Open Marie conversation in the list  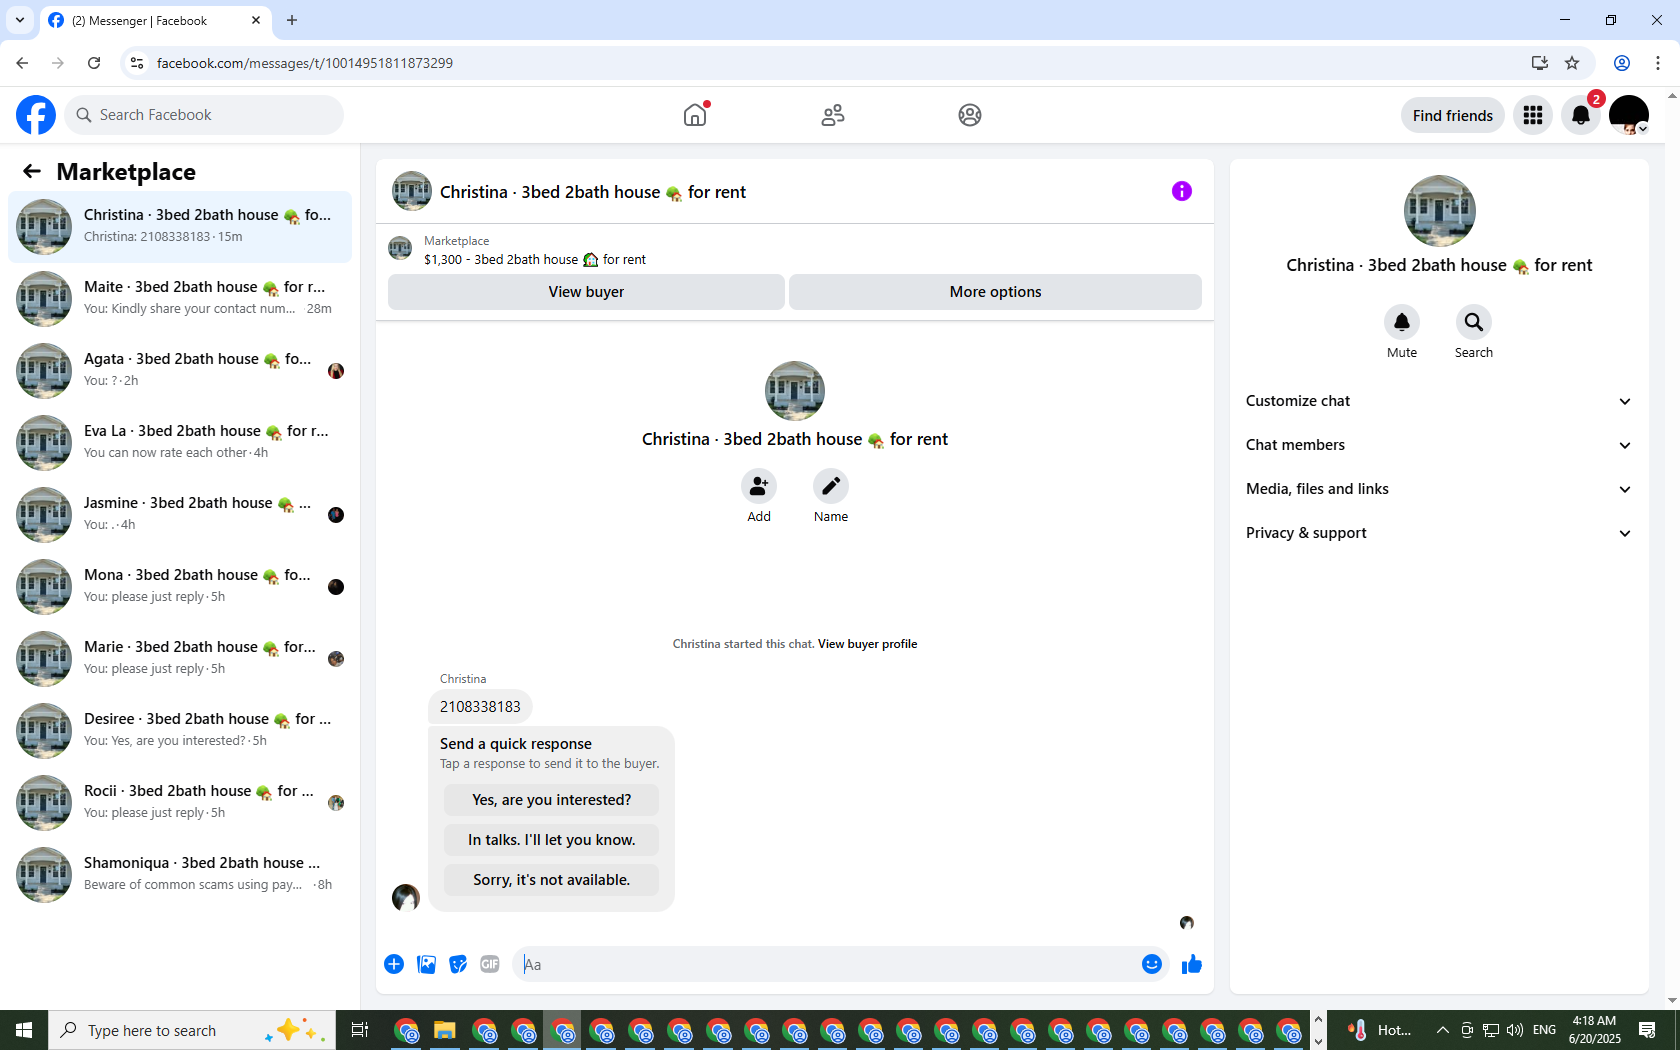[180, 659]
